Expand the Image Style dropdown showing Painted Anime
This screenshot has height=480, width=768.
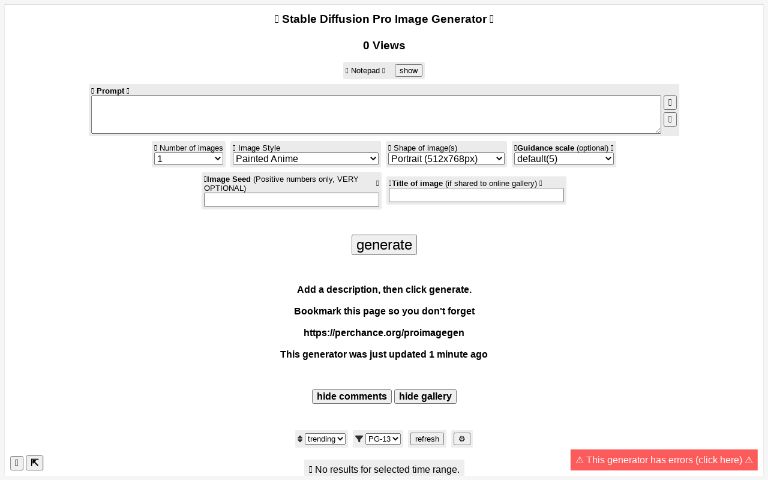[x=305, y=158]
